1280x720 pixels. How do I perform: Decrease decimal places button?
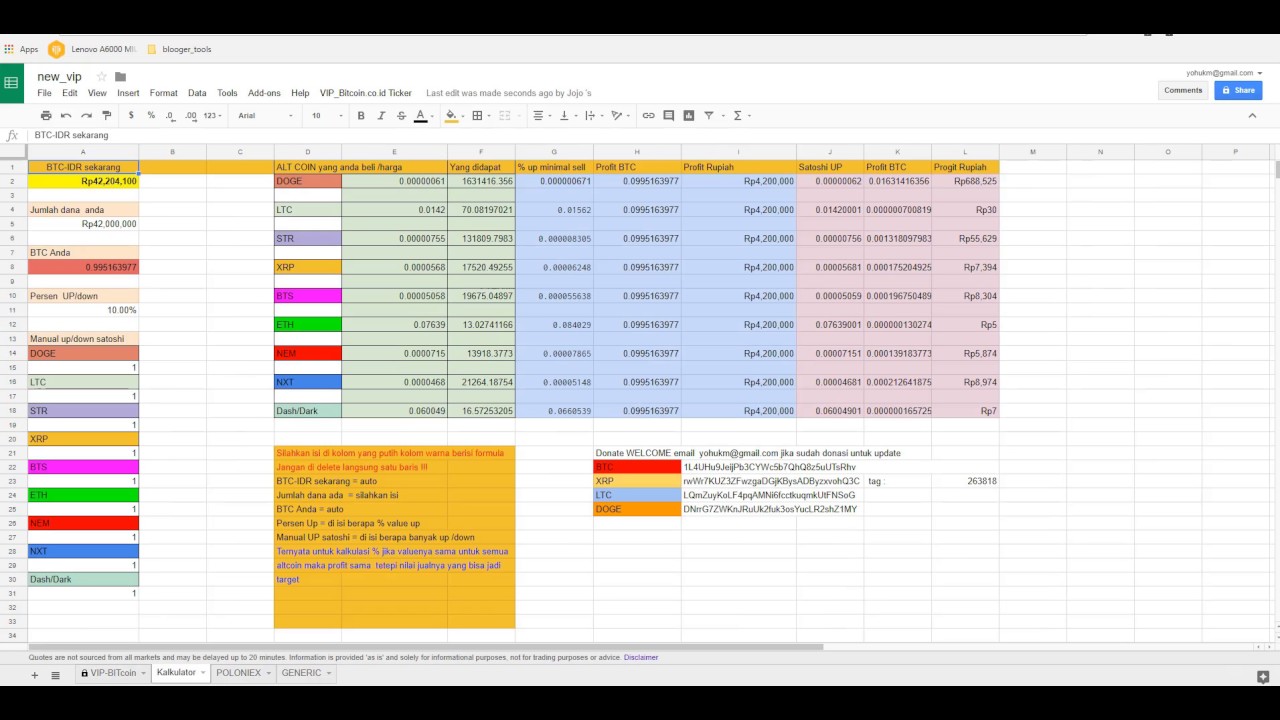click(x=170, y=116)
